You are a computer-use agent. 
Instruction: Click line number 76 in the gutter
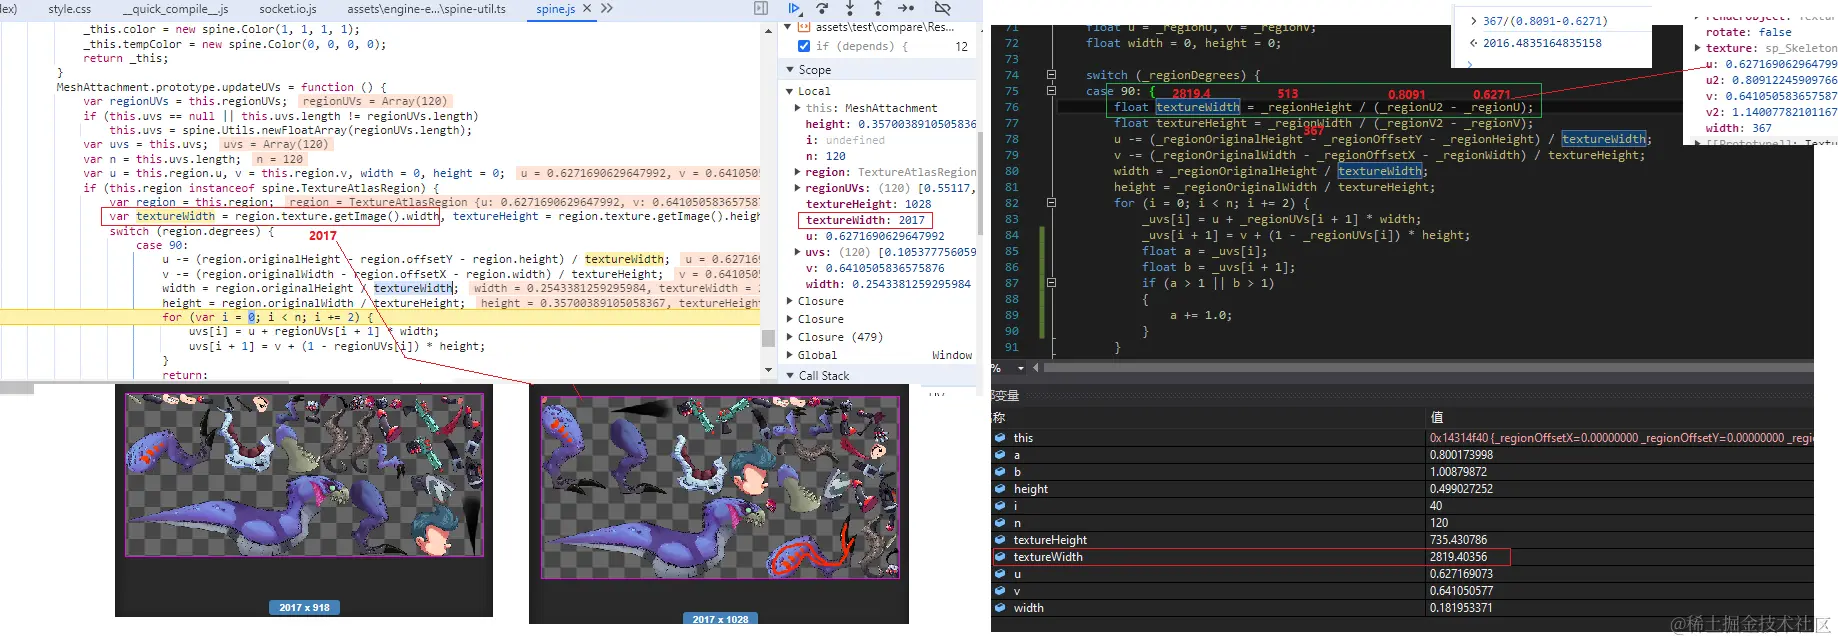pos(1012,107)
